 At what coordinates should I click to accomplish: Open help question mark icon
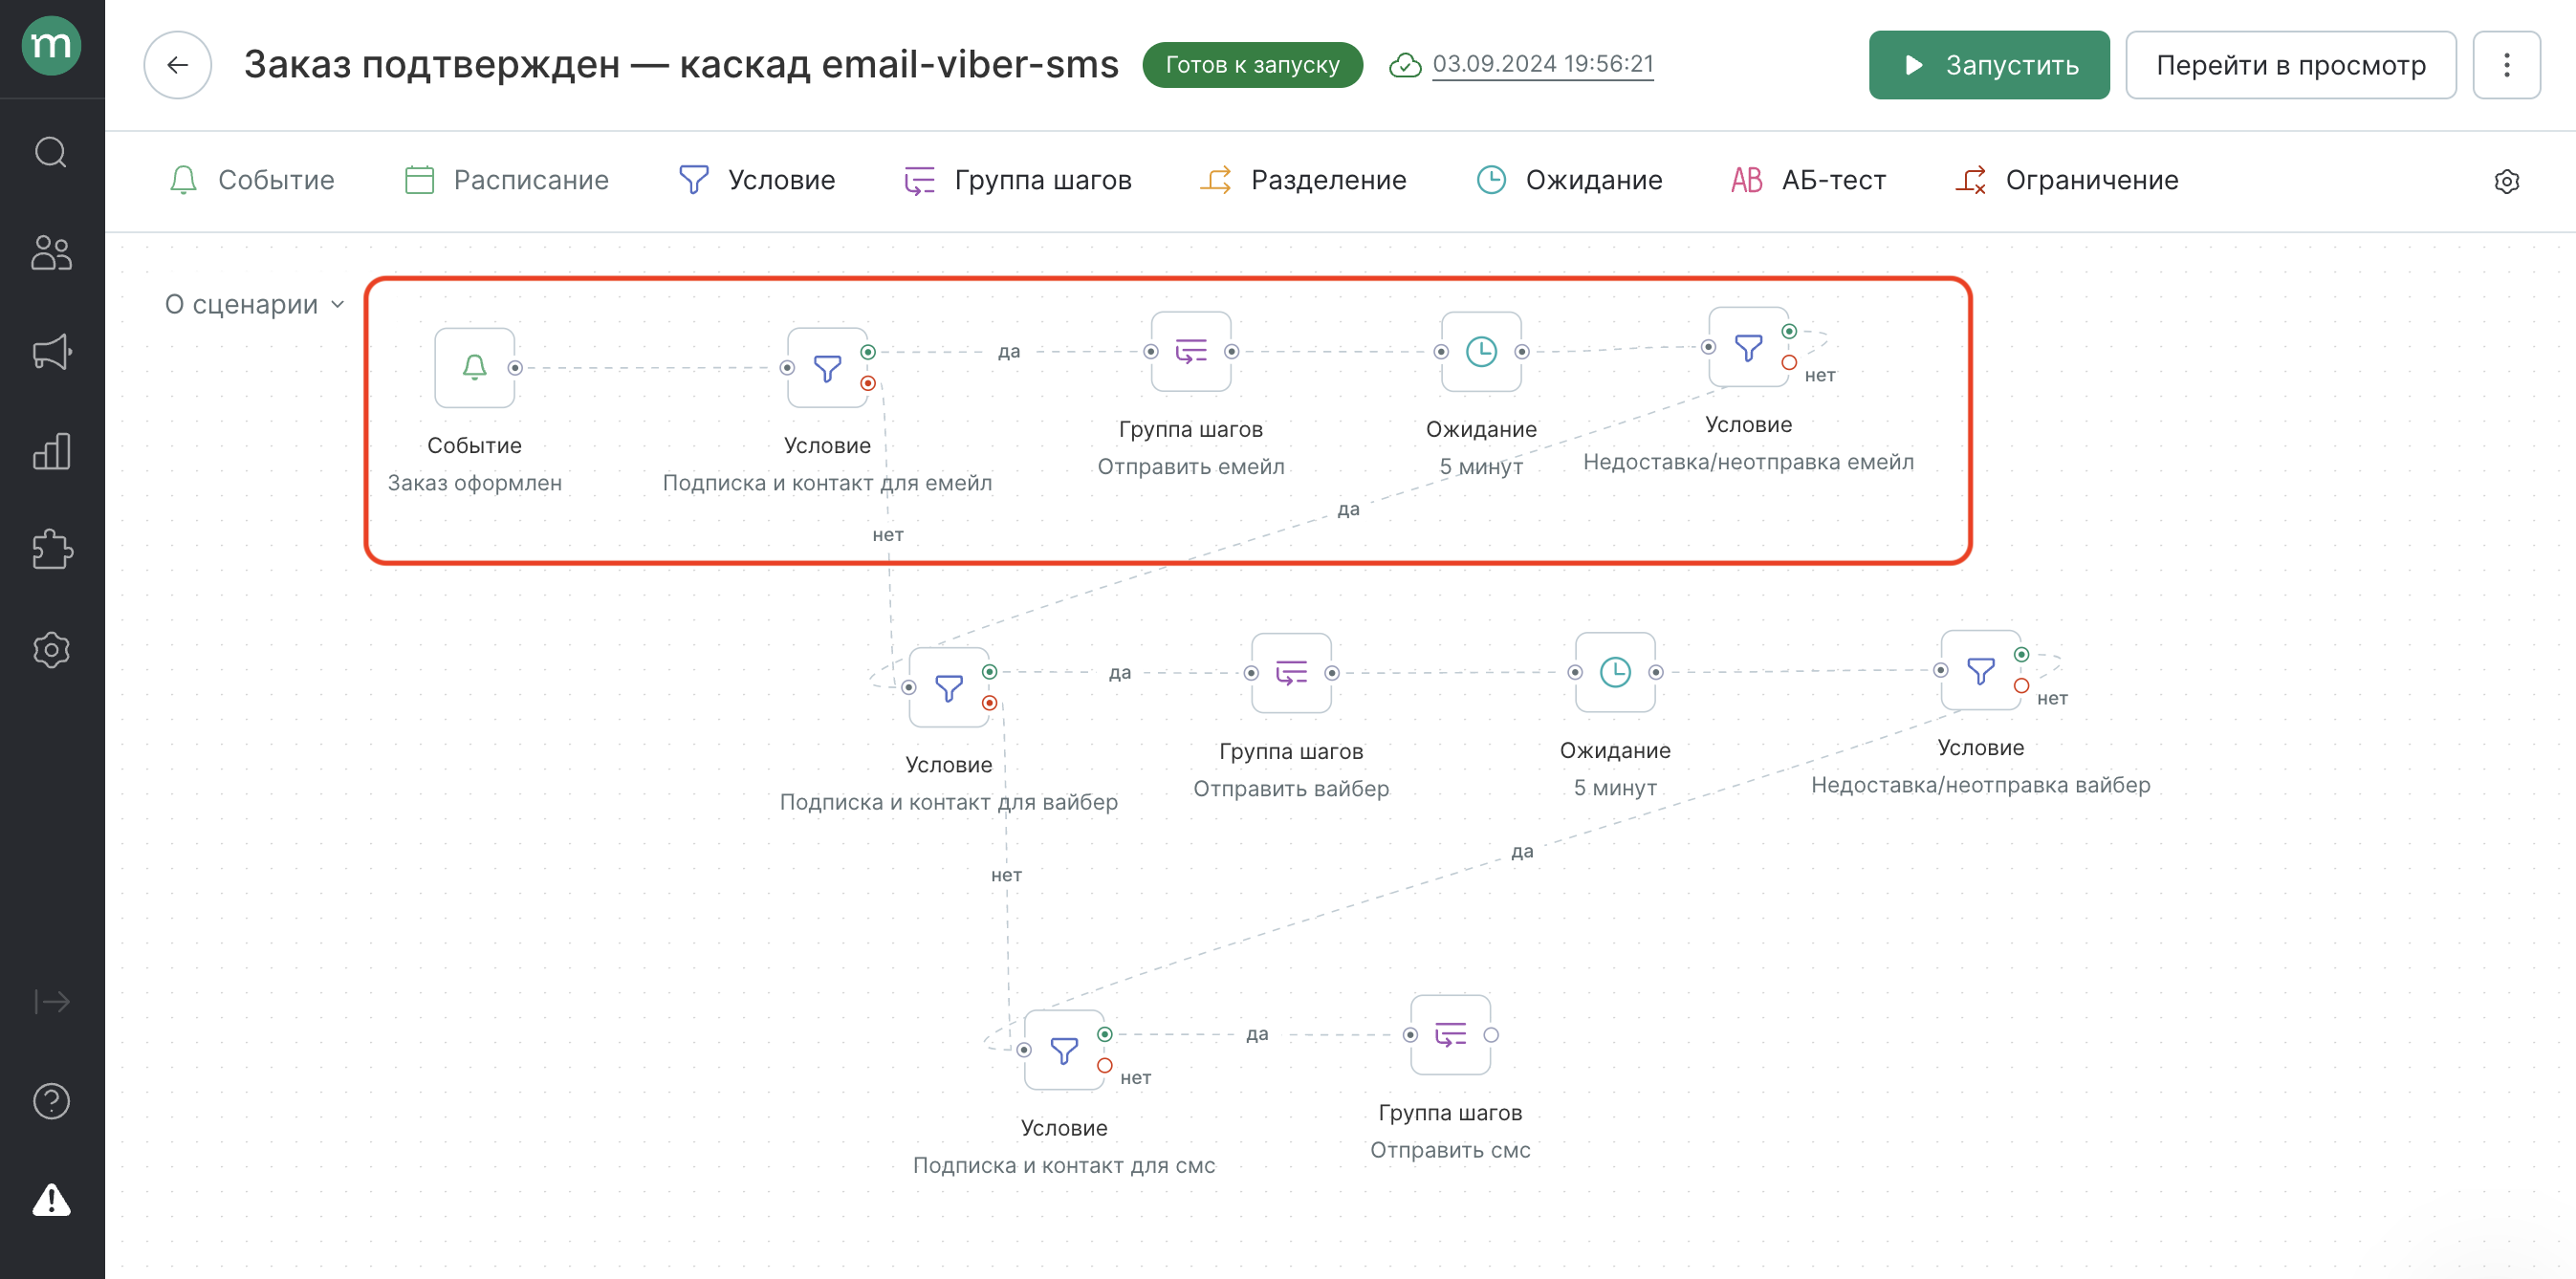[51, 1101]
